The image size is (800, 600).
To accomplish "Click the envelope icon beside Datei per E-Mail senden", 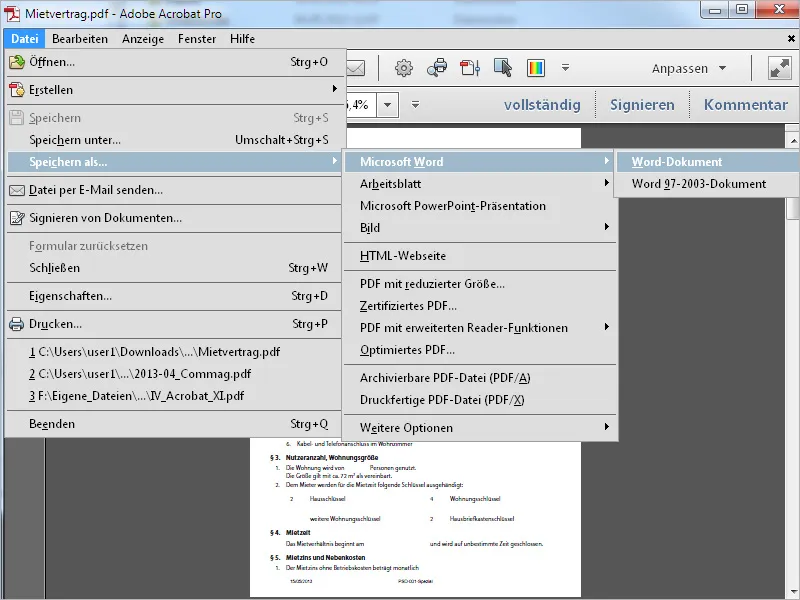I will coord(16,190).
